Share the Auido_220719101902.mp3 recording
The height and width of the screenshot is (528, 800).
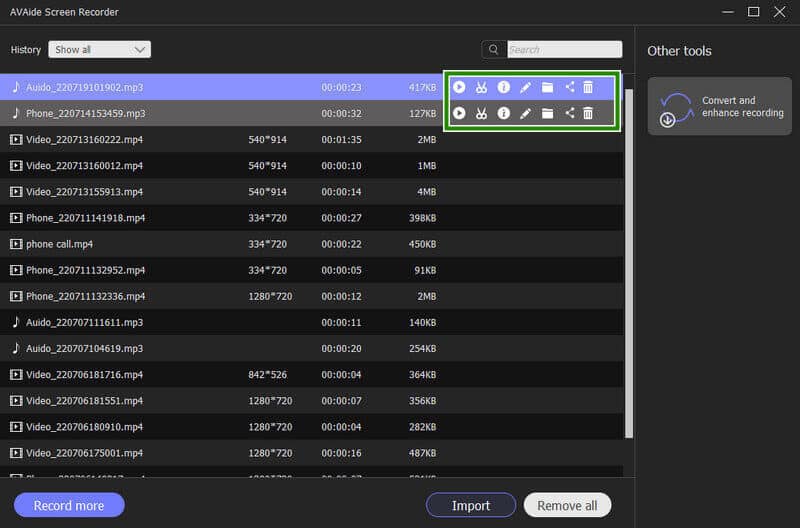coord(570,87)
